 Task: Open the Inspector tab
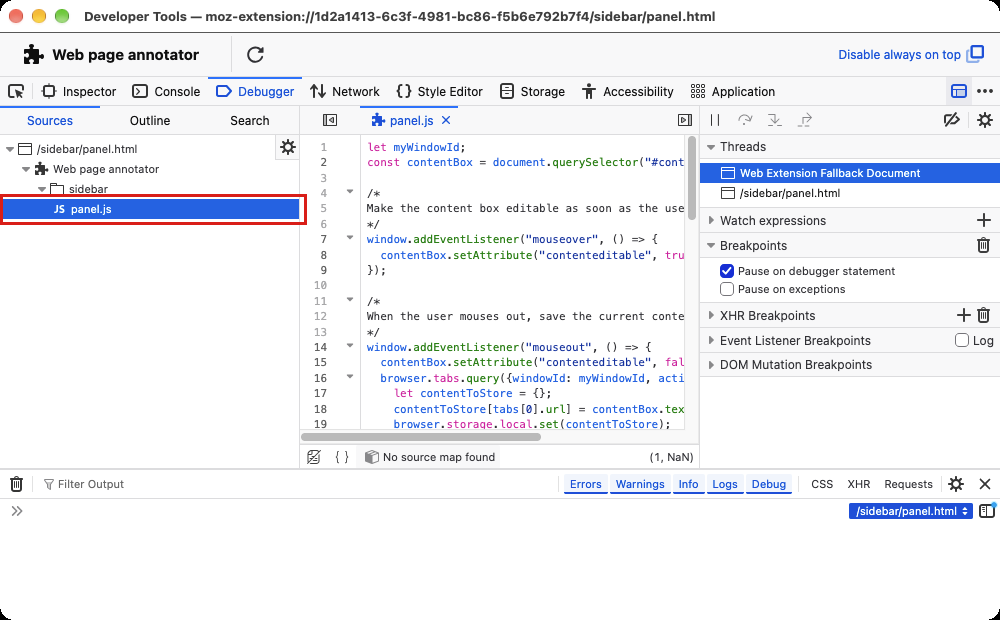click(x=79, y=92)
